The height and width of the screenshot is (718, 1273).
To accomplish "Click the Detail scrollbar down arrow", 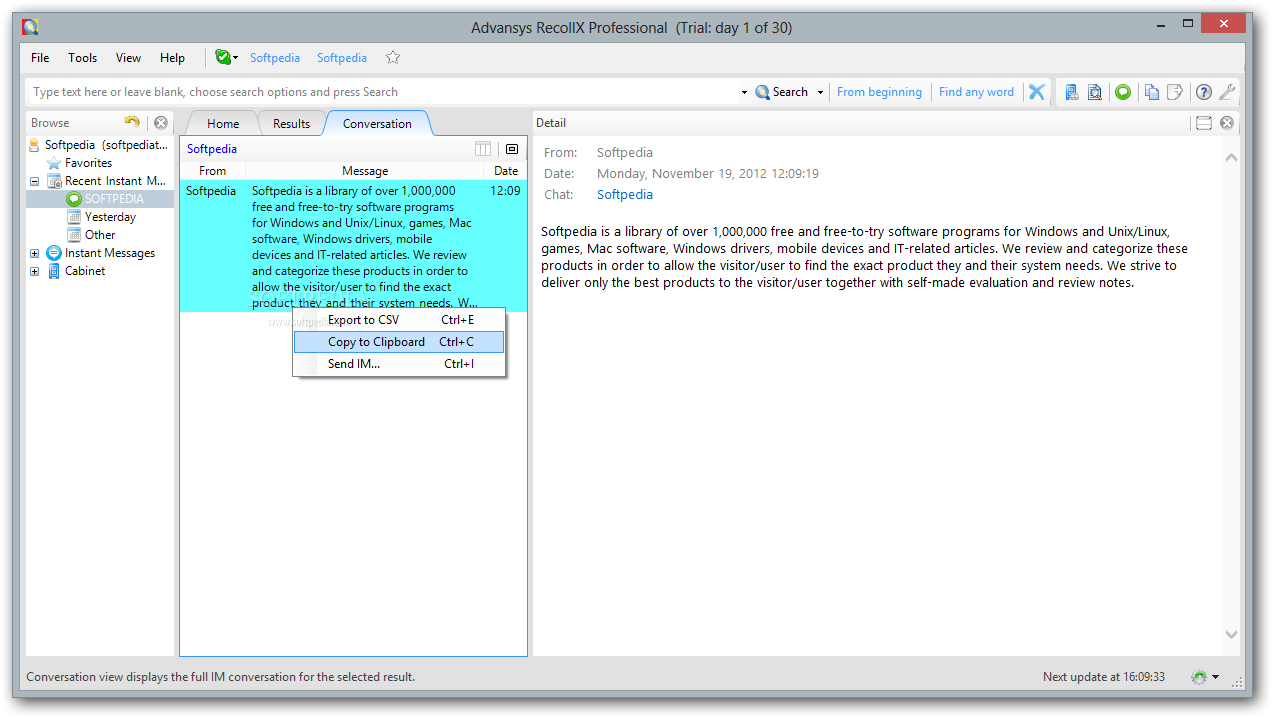I will coord(1231,634).
